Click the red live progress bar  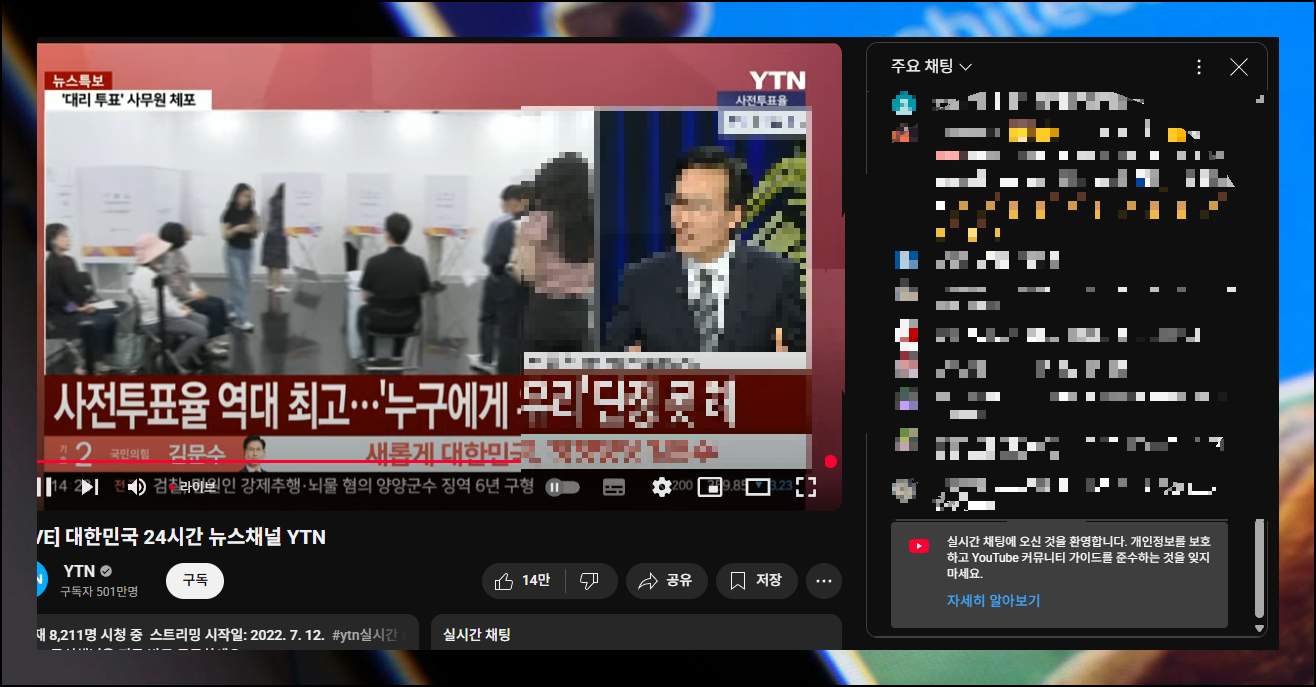click(x=279, y=461)
